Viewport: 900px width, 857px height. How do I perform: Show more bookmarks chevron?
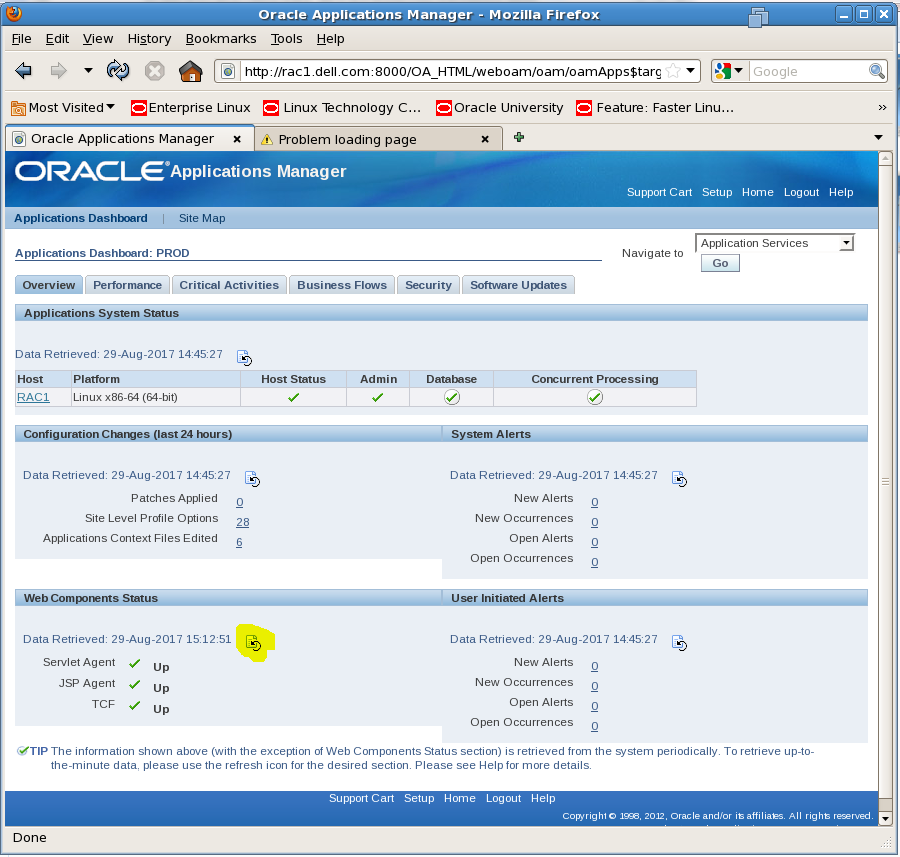click(882, 108)
